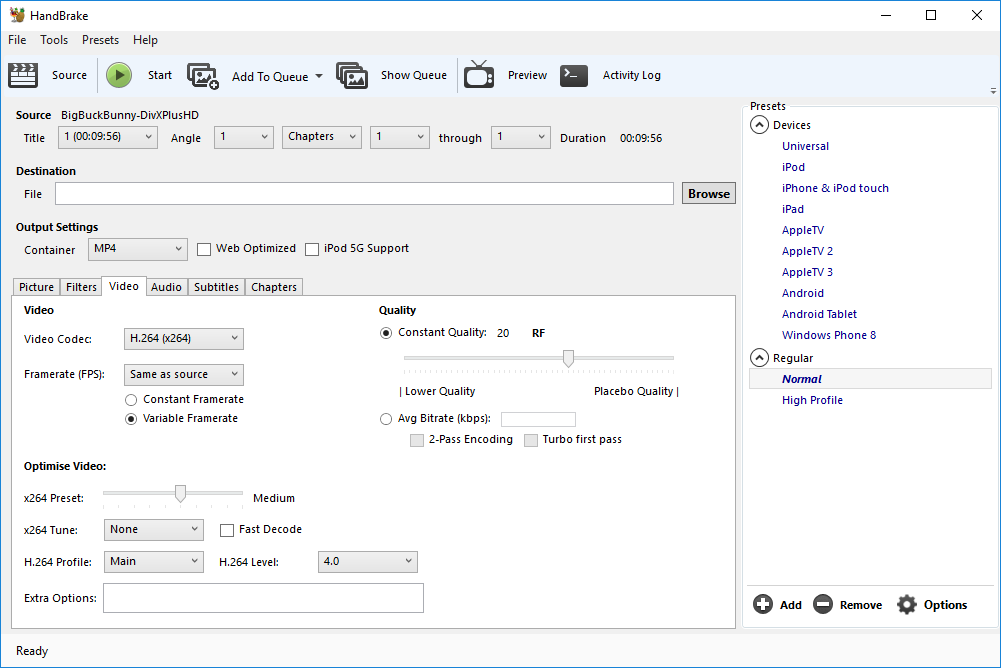
Task: Select the iPhone & iPod touch preset
Action: click(835, 188)
